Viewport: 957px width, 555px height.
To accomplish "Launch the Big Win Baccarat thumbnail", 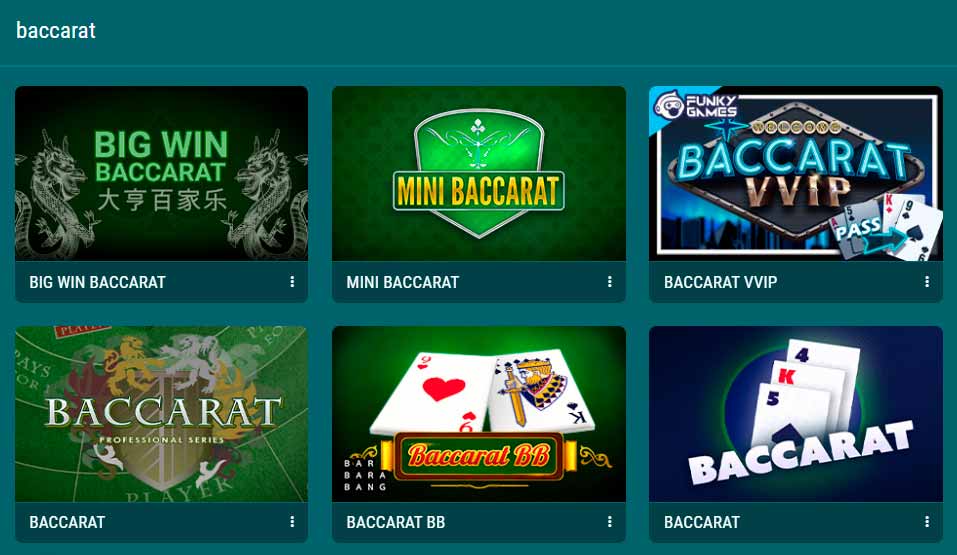I will pyautogui.click(x=161, y=173).
